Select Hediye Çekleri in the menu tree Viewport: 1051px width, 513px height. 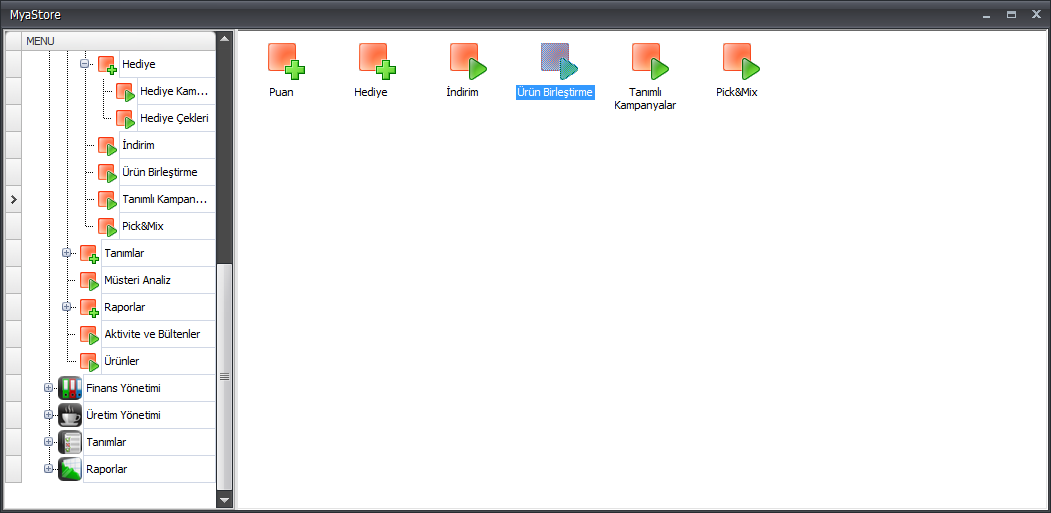pyautogui.click(x=174, y=118)
